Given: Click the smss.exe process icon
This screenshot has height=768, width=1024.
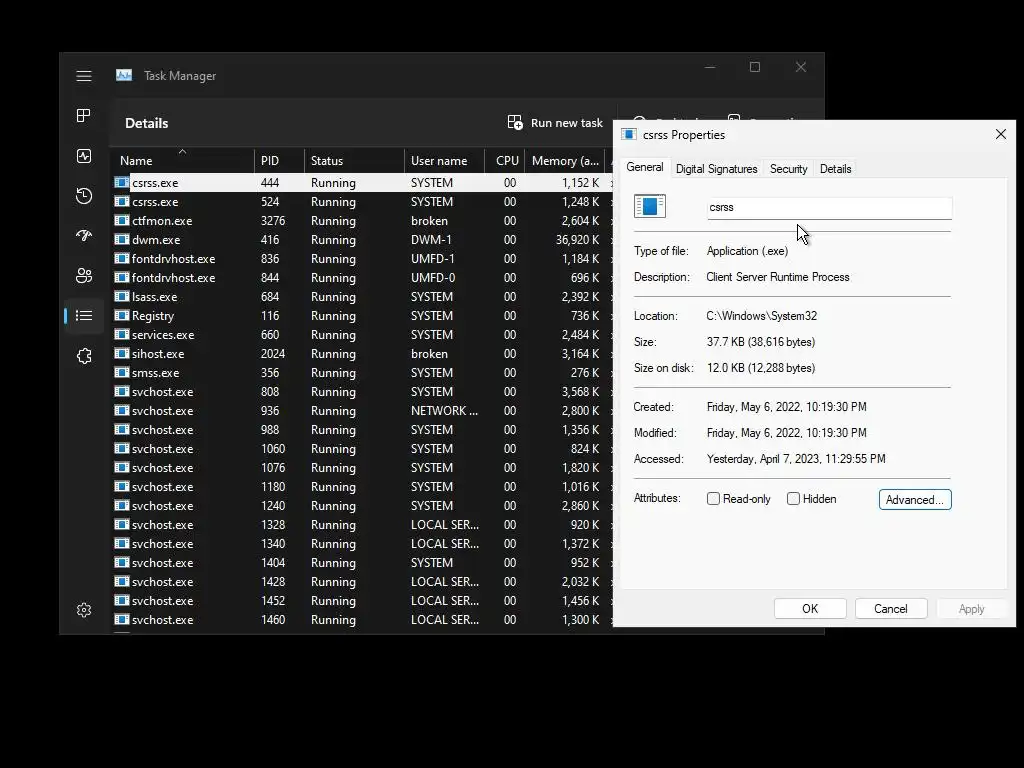Looking at the screenshot, I should pyautogui.click(x=121, y=372).
